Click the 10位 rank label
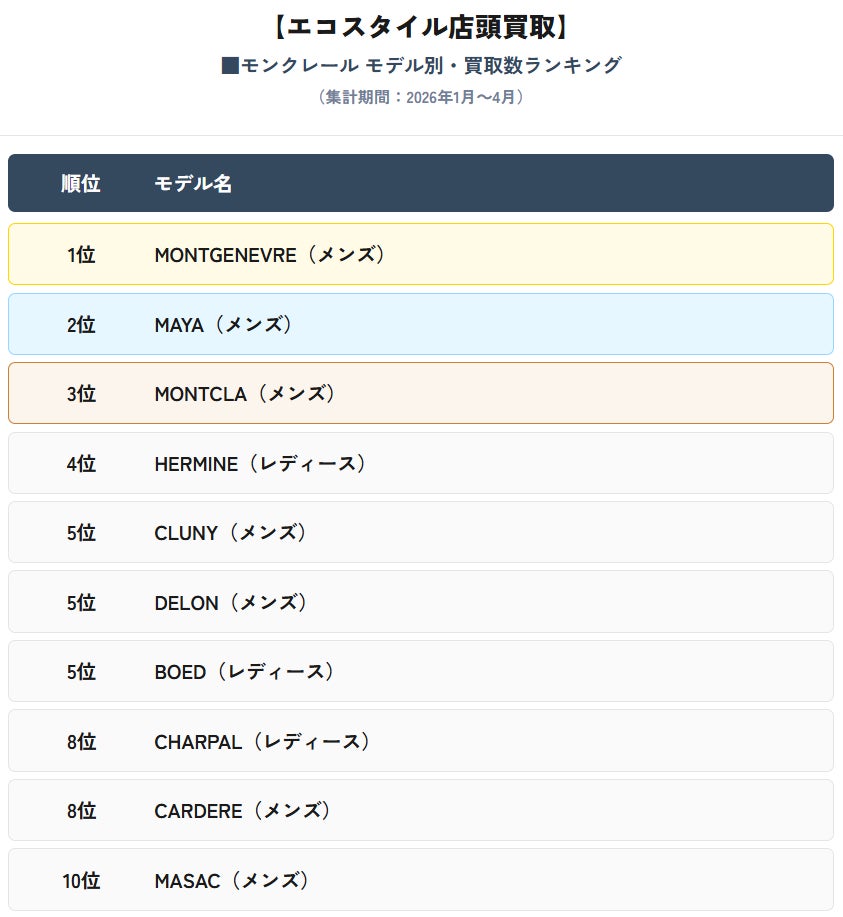Viewport: 843px width, 917px height. [x=81, y=880]
